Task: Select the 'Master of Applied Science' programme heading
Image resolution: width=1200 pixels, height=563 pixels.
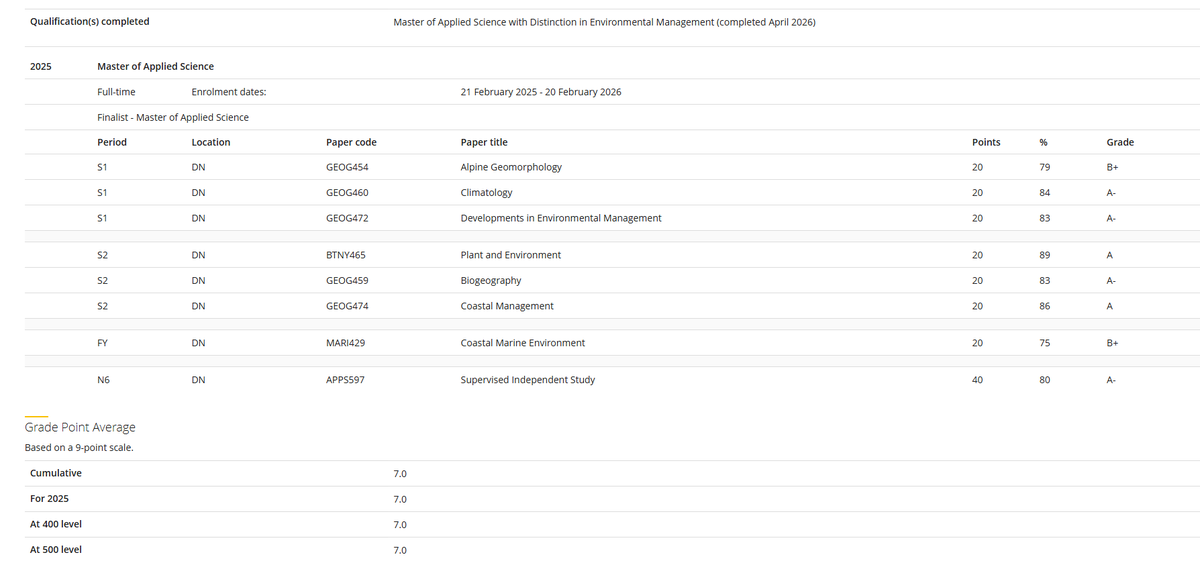Action: pos(155,67)
